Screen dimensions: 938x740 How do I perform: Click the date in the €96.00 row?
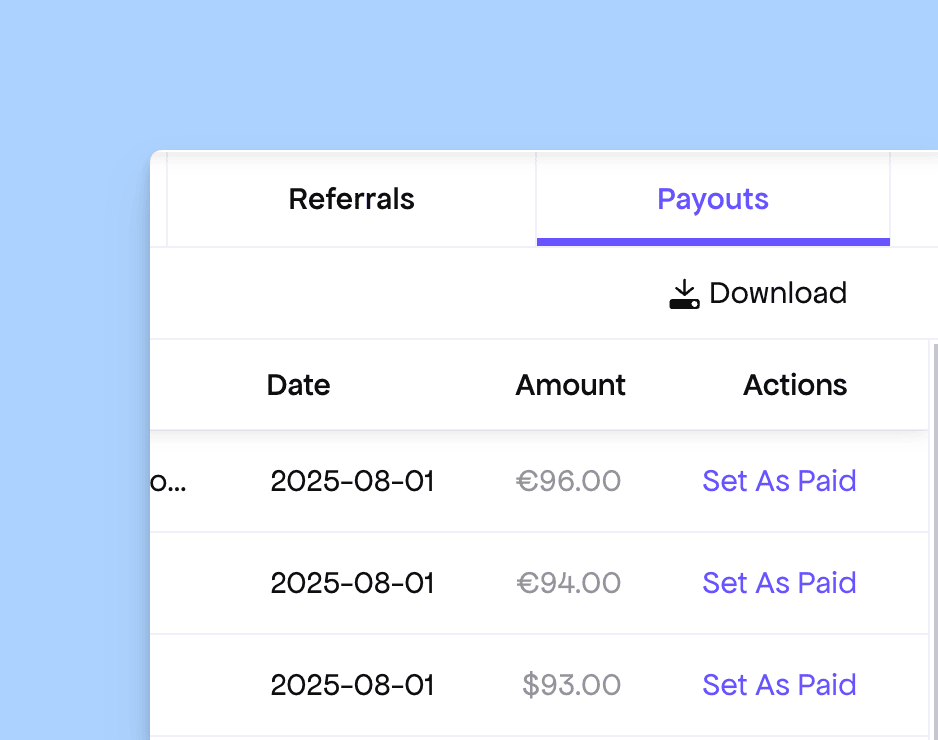tap(352, 481)
